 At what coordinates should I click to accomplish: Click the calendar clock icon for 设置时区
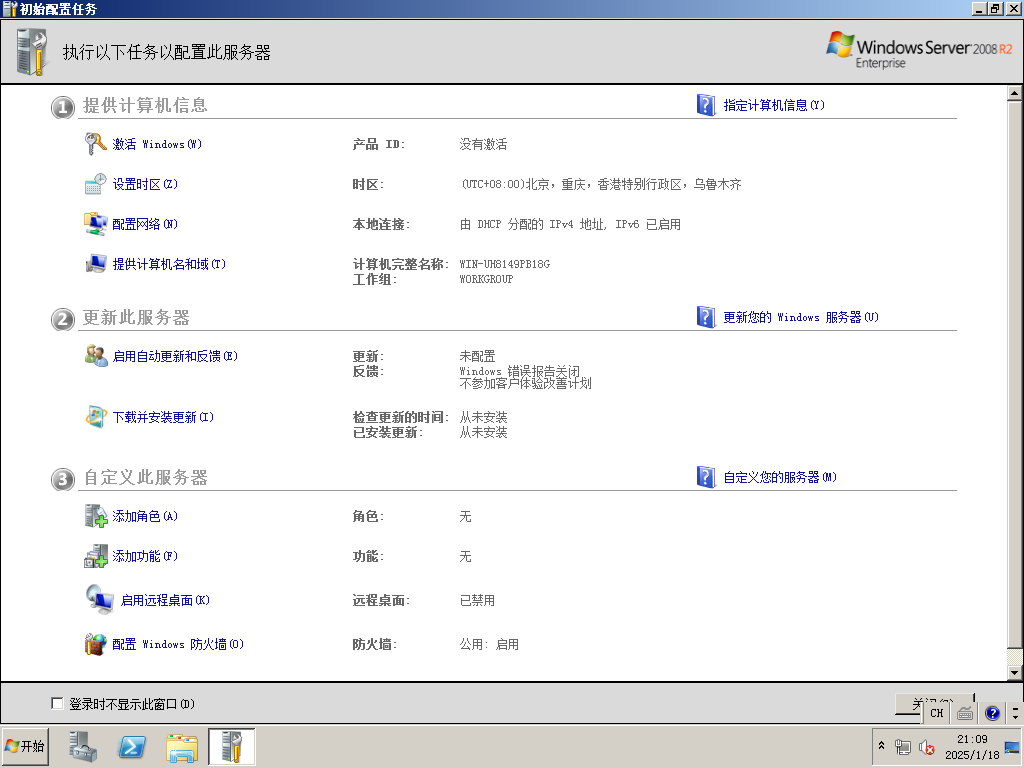(95, 184)
